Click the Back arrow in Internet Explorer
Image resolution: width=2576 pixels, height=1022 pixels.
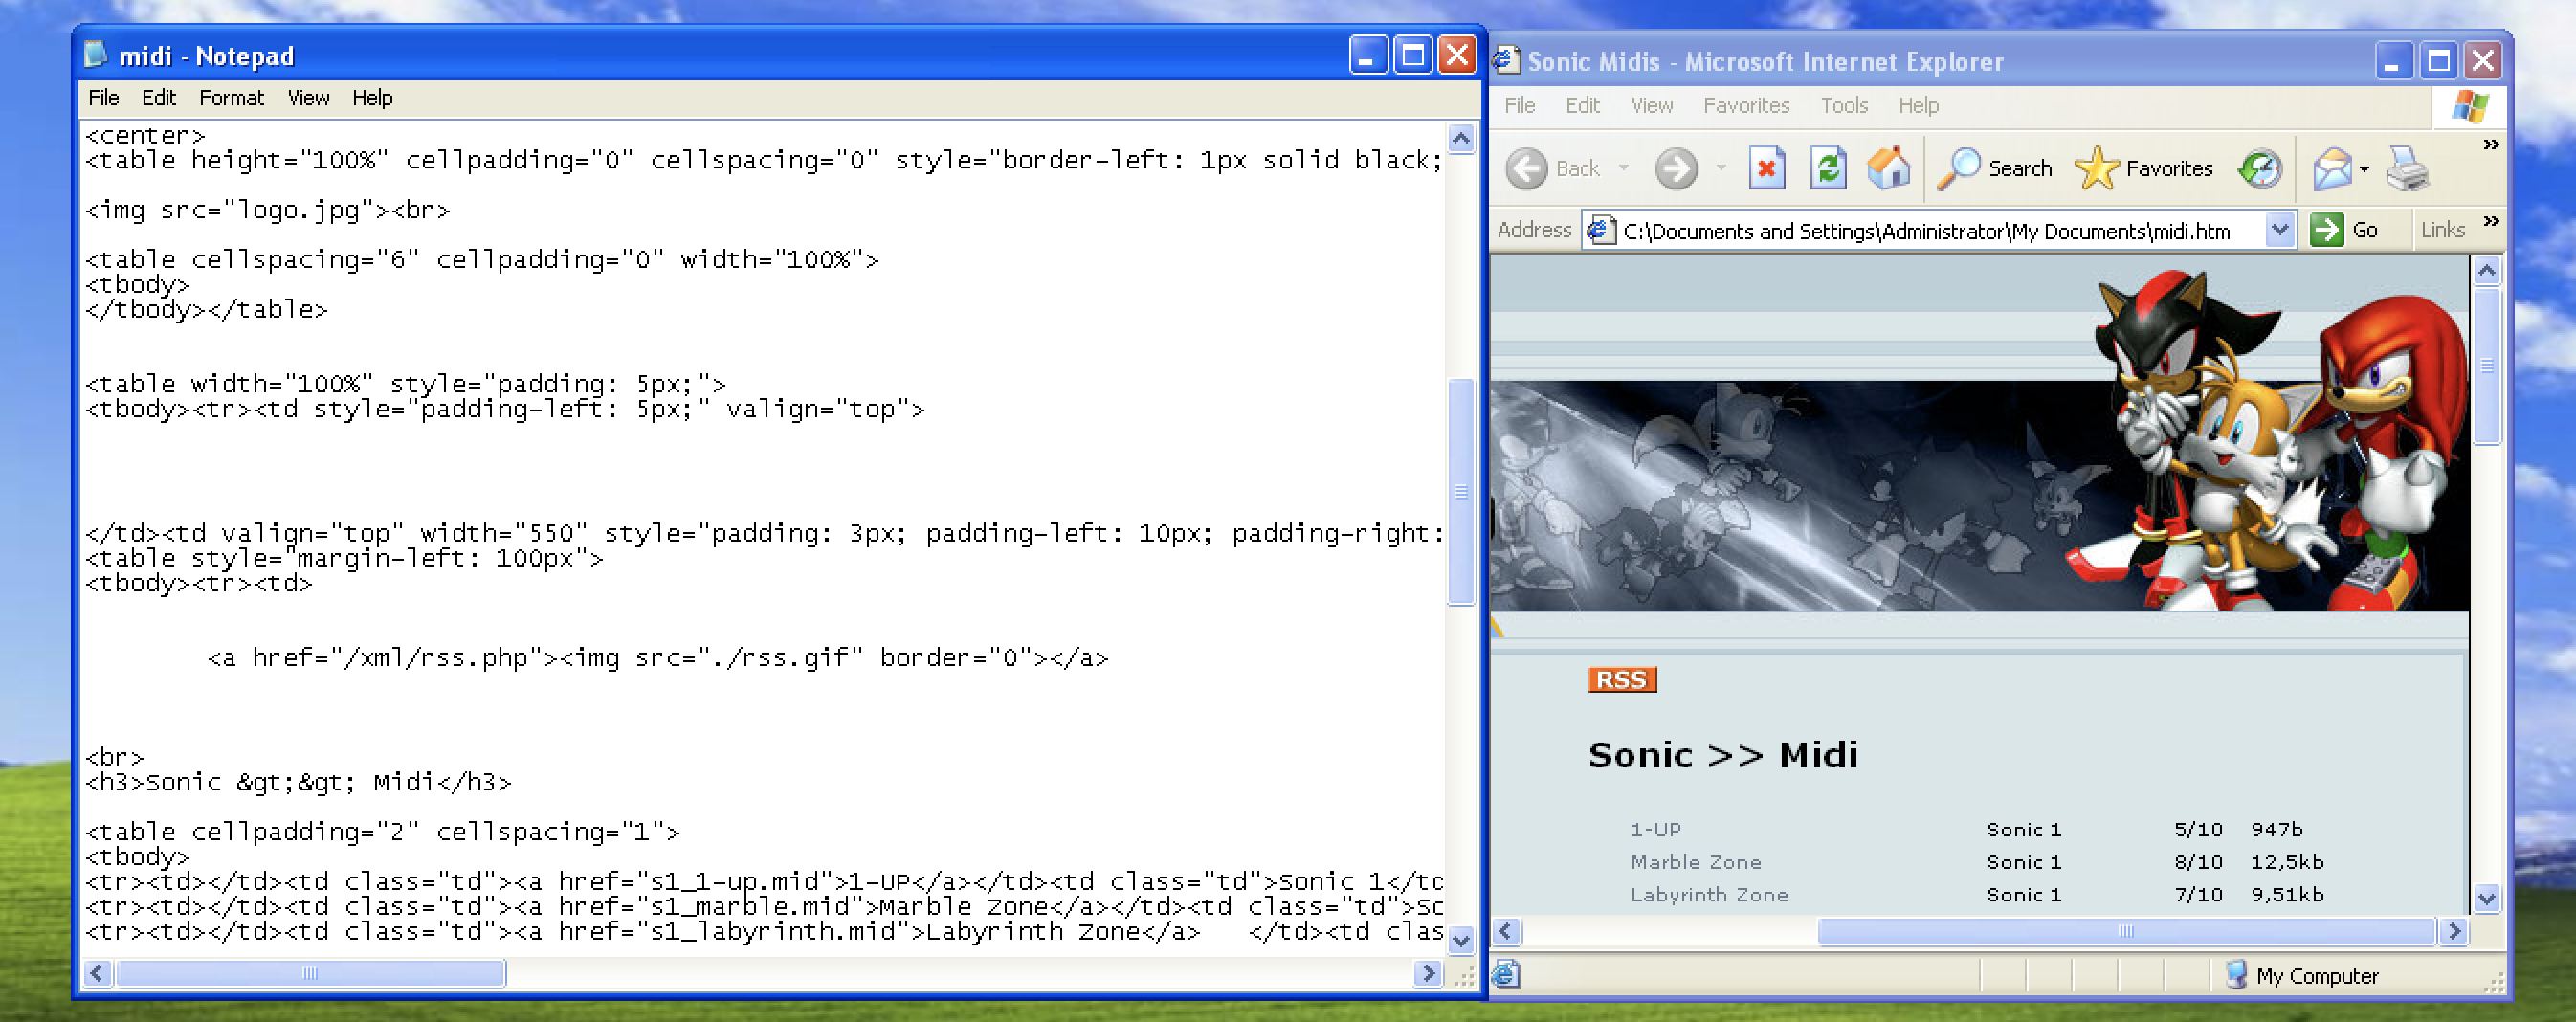(1526, 168)
